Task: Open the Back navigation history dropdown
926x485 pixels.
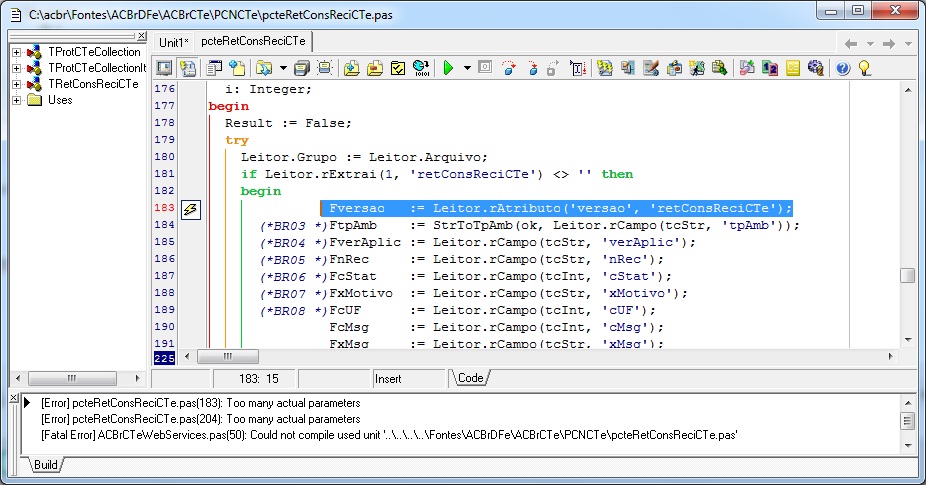Action: (870, 44)
